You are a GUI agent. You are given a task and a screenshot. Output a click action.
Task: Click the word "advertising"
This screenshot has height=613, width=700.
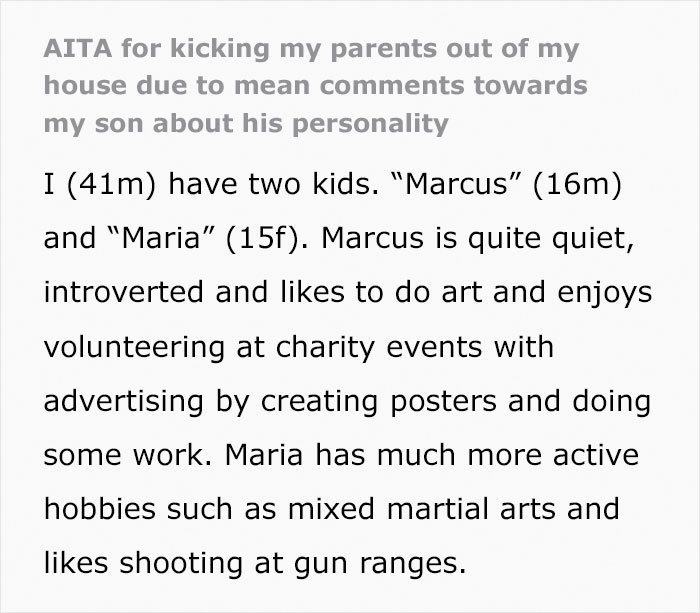click(x=124, y=400)
